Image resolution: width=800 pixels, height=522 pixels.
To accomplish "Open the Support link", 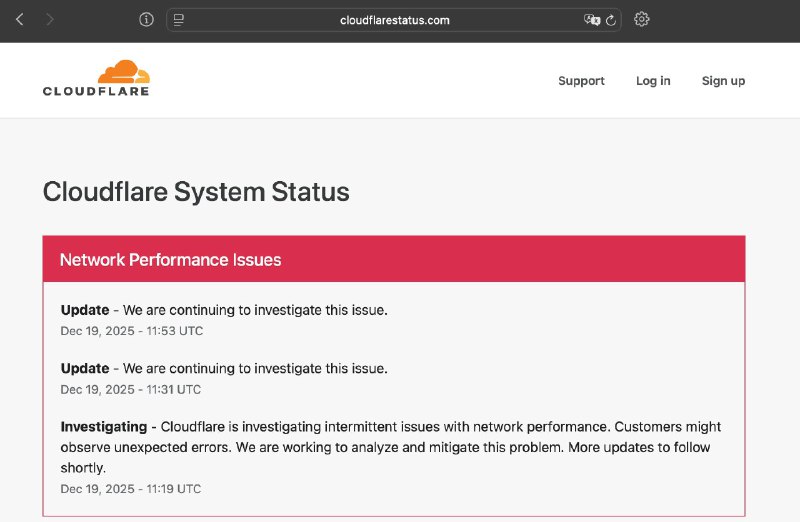I will 581,81.
